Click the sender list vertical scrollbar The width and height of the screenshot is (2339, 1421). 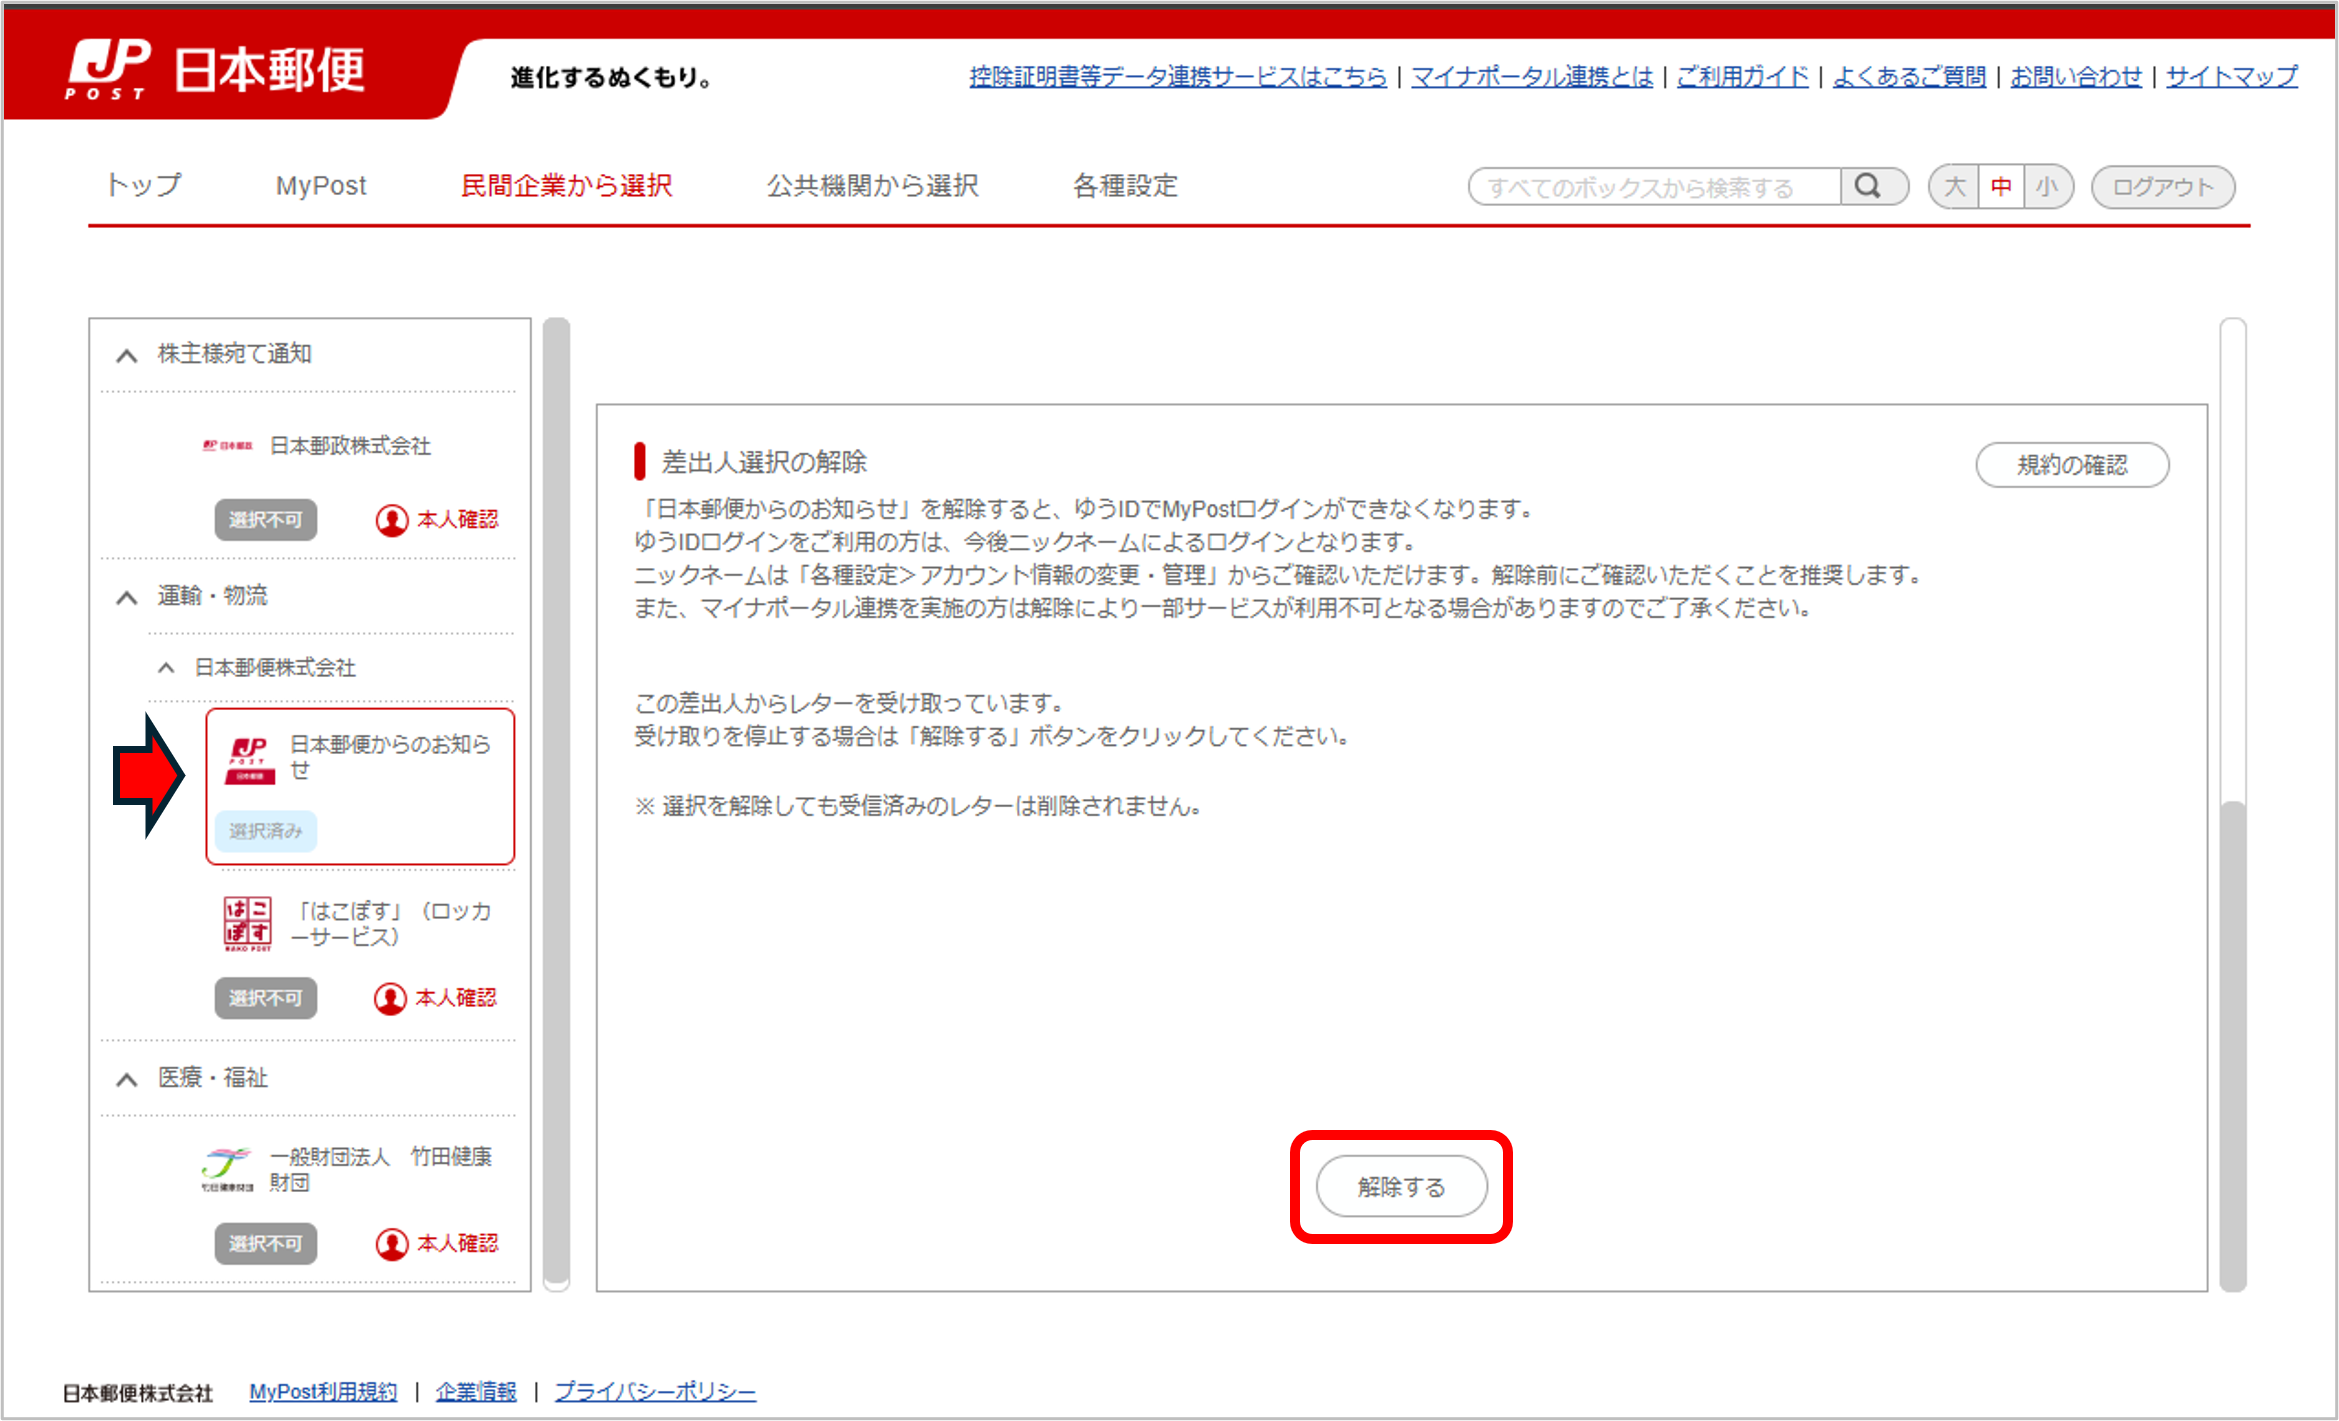[557, 800]
